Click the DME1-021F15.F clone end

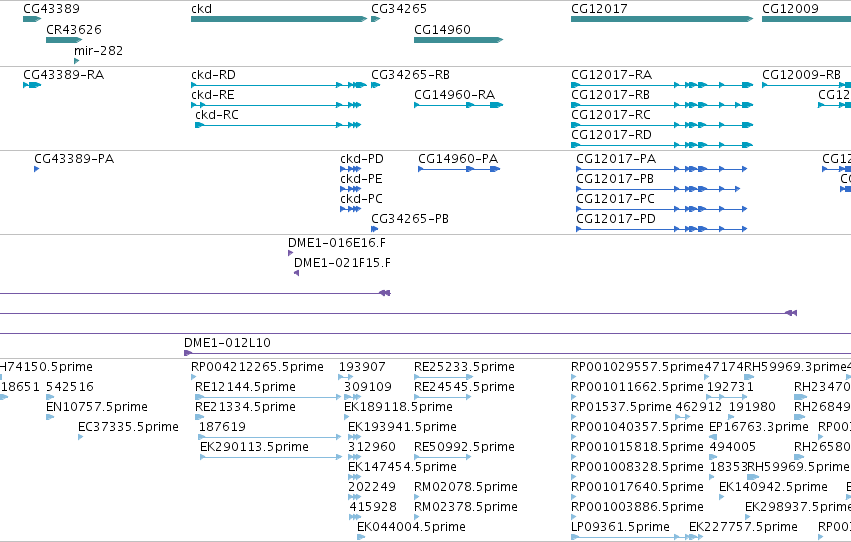coord(296,273)
